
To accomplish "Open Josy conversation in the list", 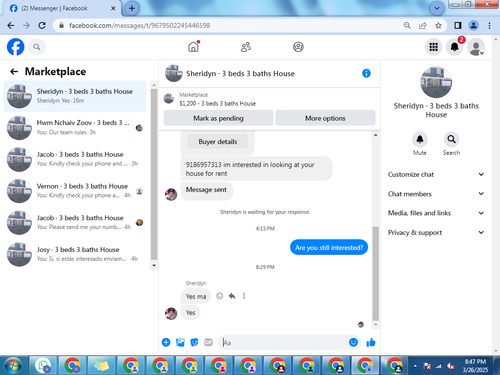I will (x=75, y=254).
